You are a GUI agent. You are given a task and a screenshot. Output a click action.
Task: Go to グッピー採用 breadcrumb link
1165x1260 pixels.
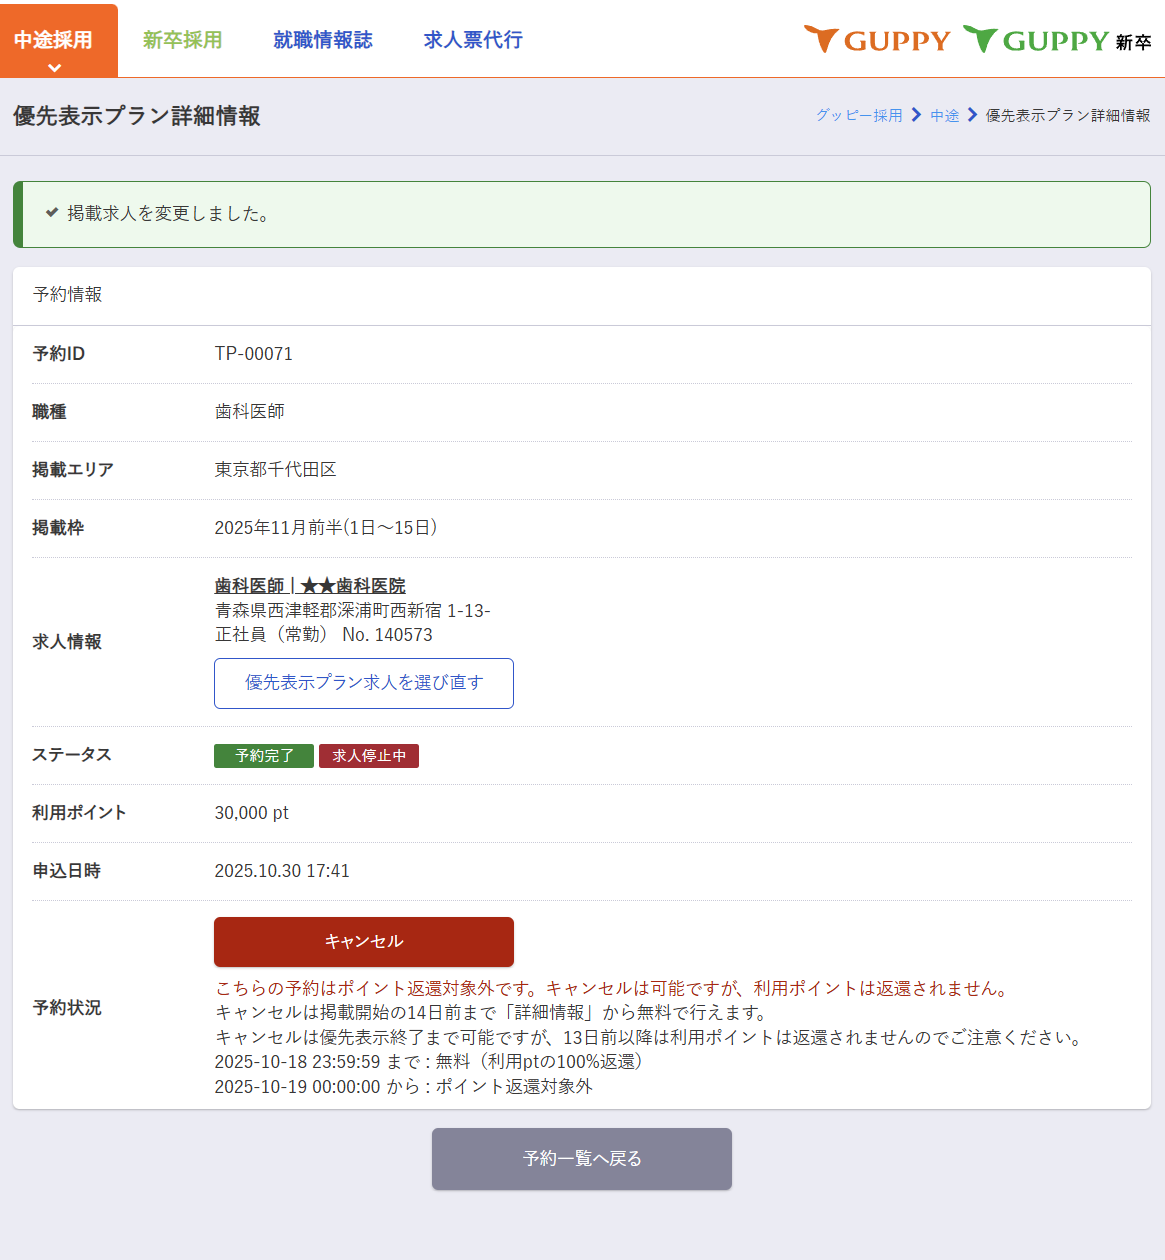coord(858,116)
